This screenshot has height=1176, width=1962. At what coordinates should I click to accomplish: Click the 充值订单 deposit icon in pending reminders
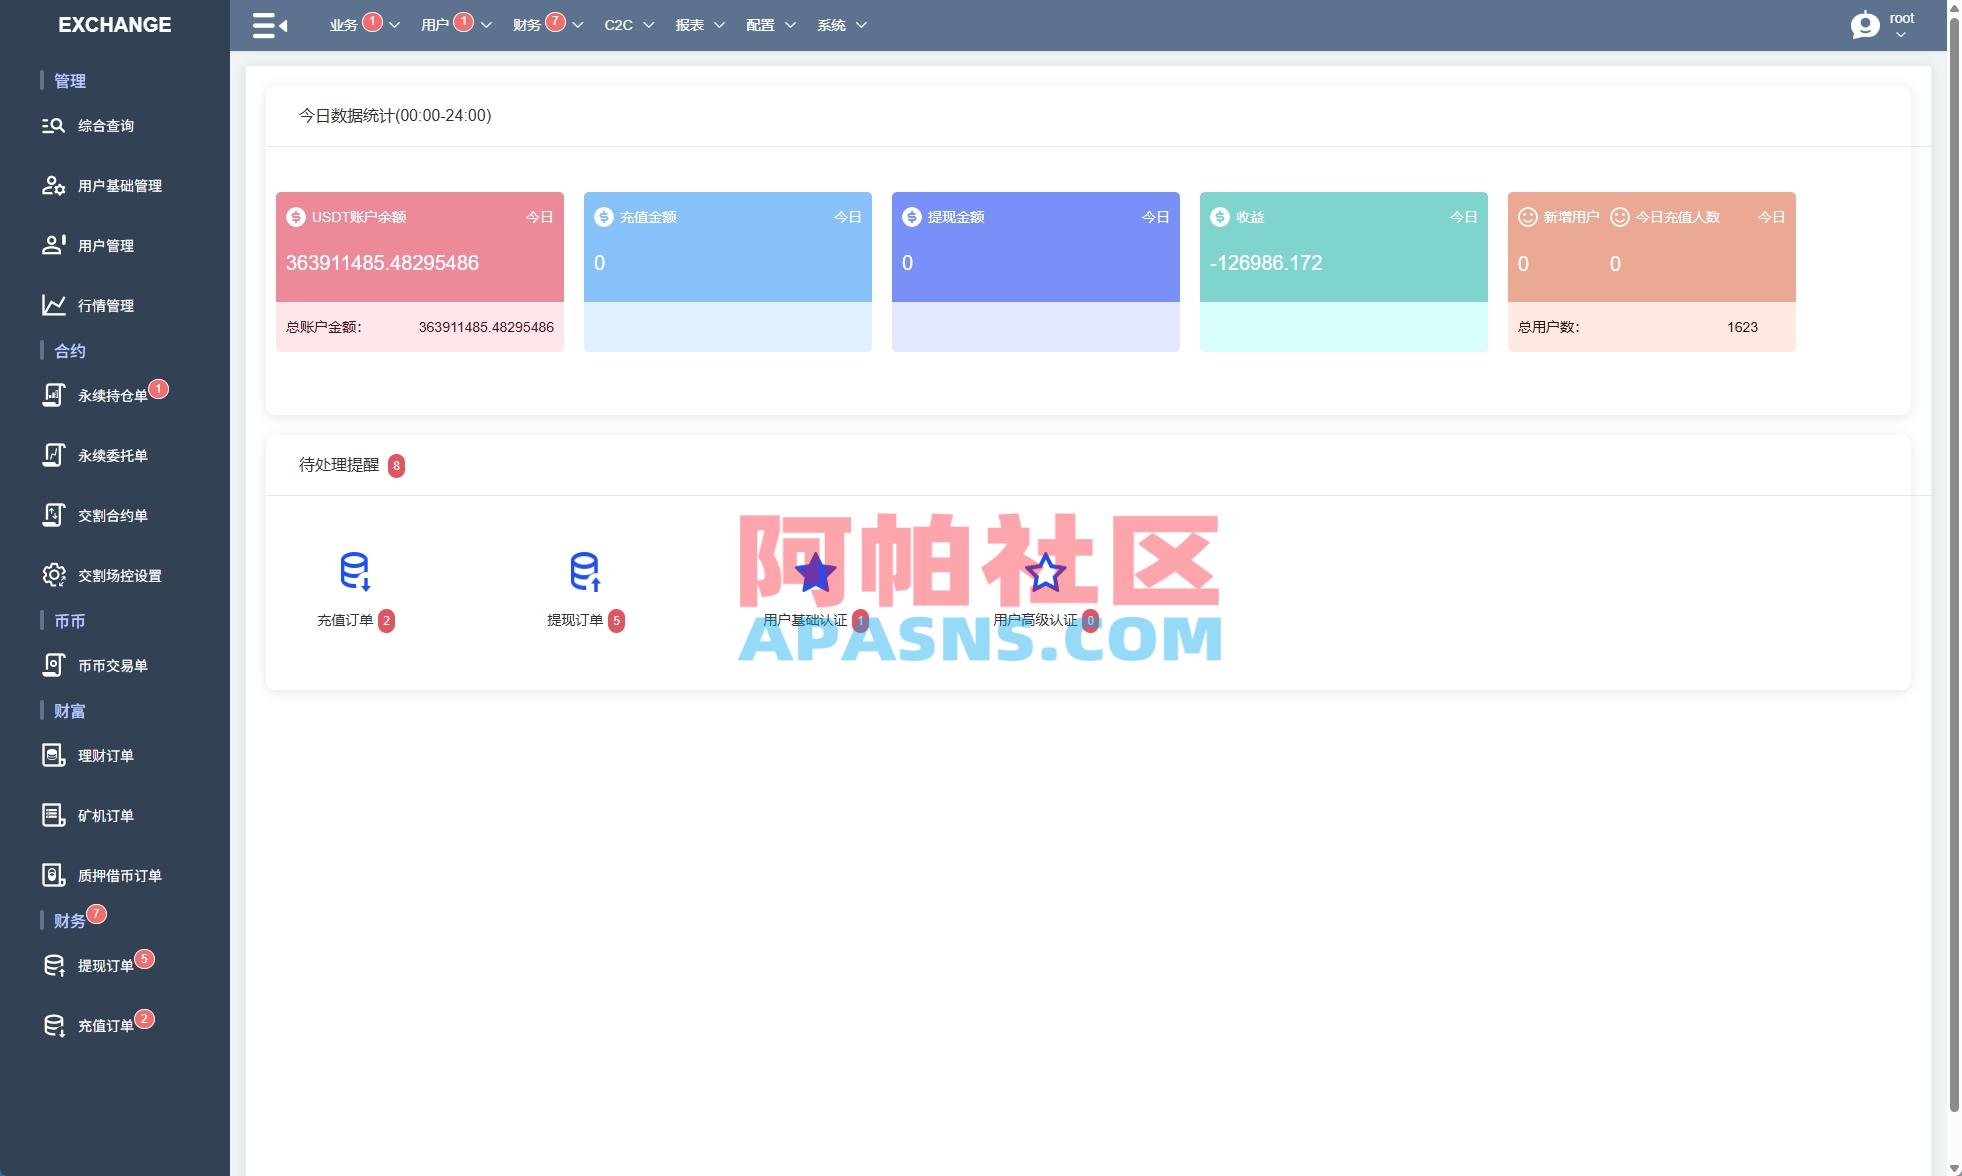click(x=355, y=572)
